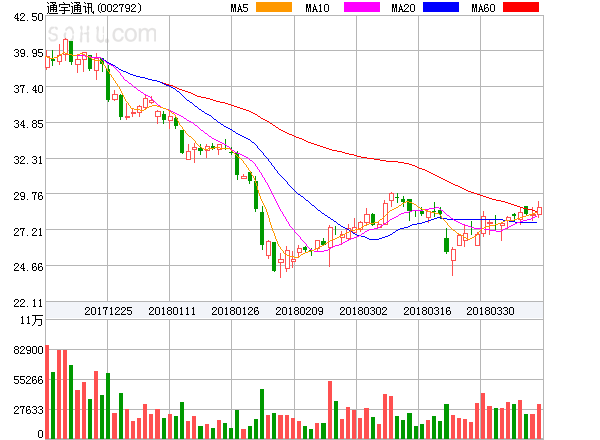Viewport: 600px width, 440px height.
Task: Click the MA60 legend label
Action: point(483,8)
